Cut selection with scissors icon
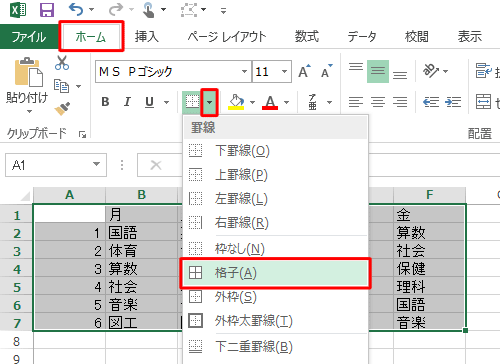 62,63
